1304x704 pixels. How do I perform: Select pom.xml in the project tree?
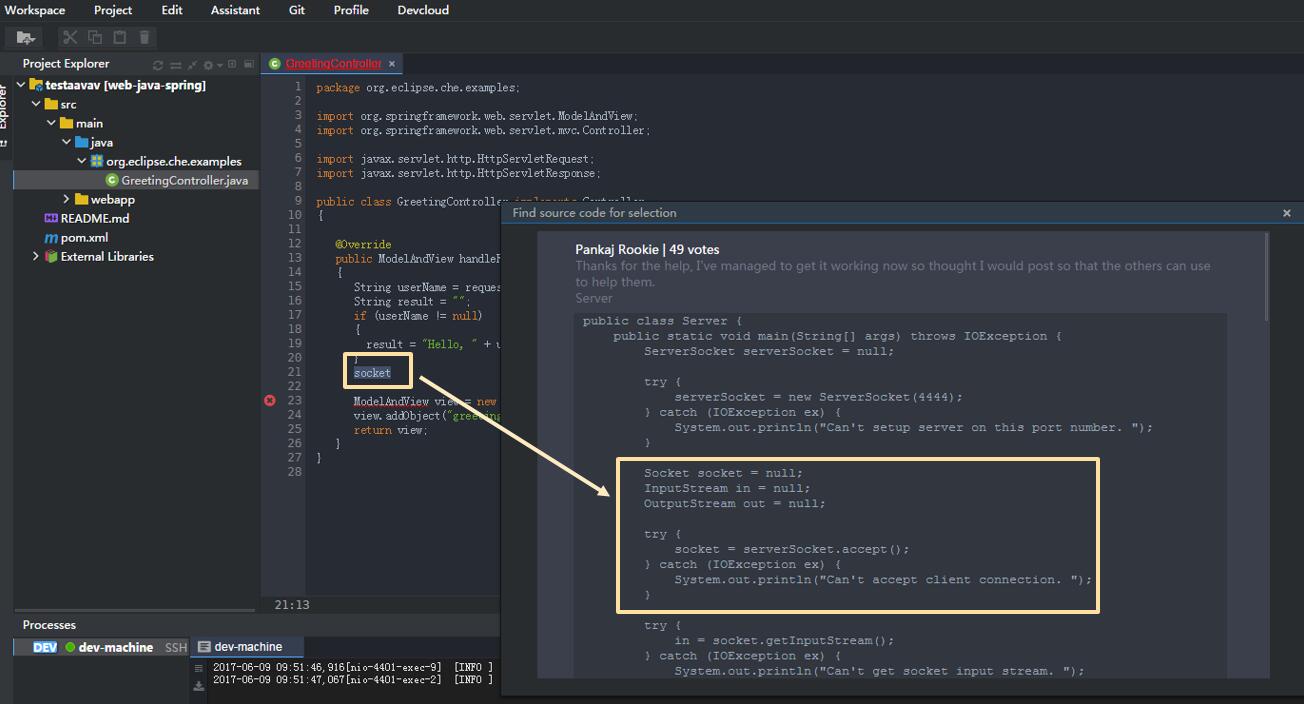84,238
